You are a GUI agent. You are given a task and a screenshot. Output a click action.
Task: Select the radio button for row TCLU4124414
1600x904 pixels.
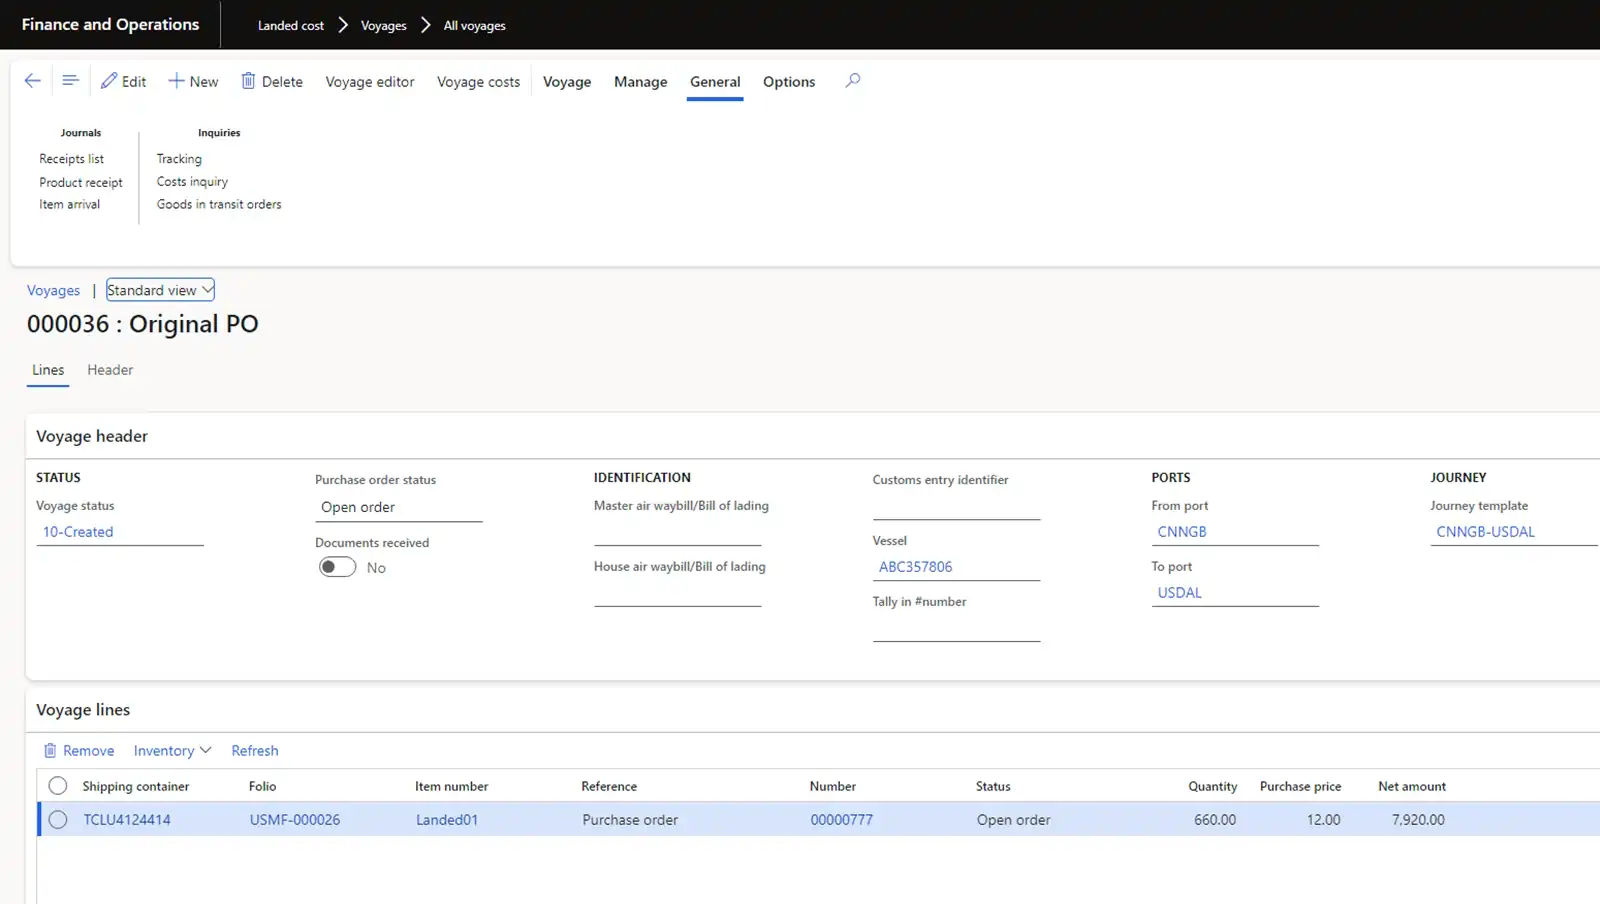(58, 820)
